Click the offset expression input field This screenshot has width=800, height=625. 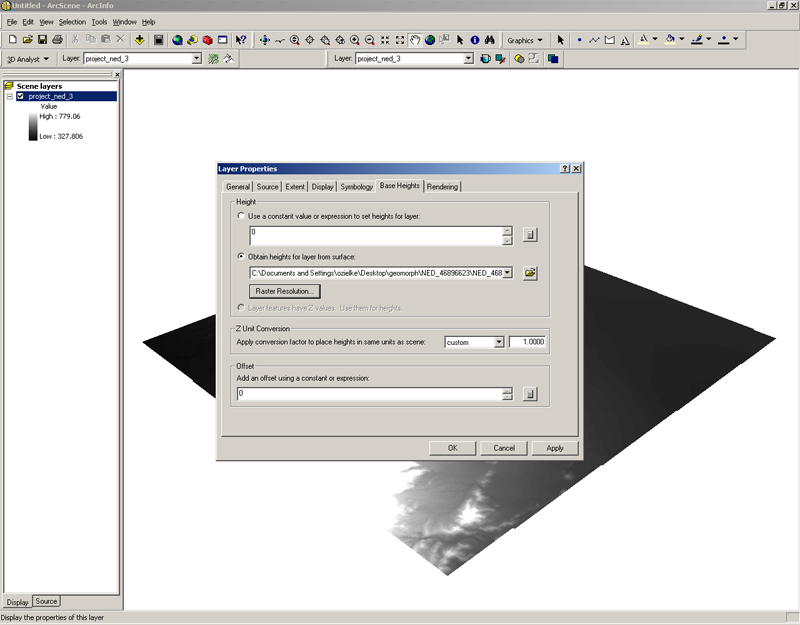[x=368, y=394]
